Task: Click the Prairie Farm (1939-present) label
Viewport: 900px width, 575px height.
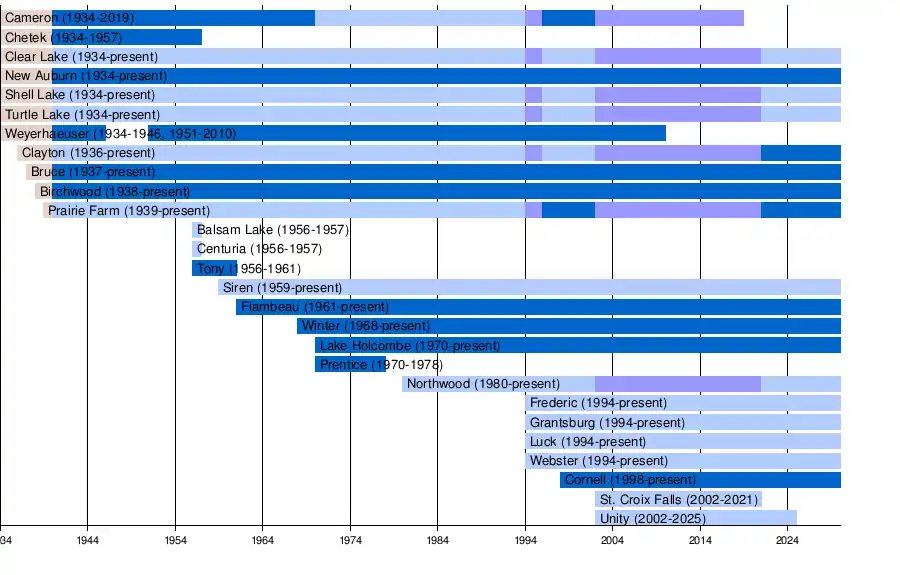Action: pos(129,211)
